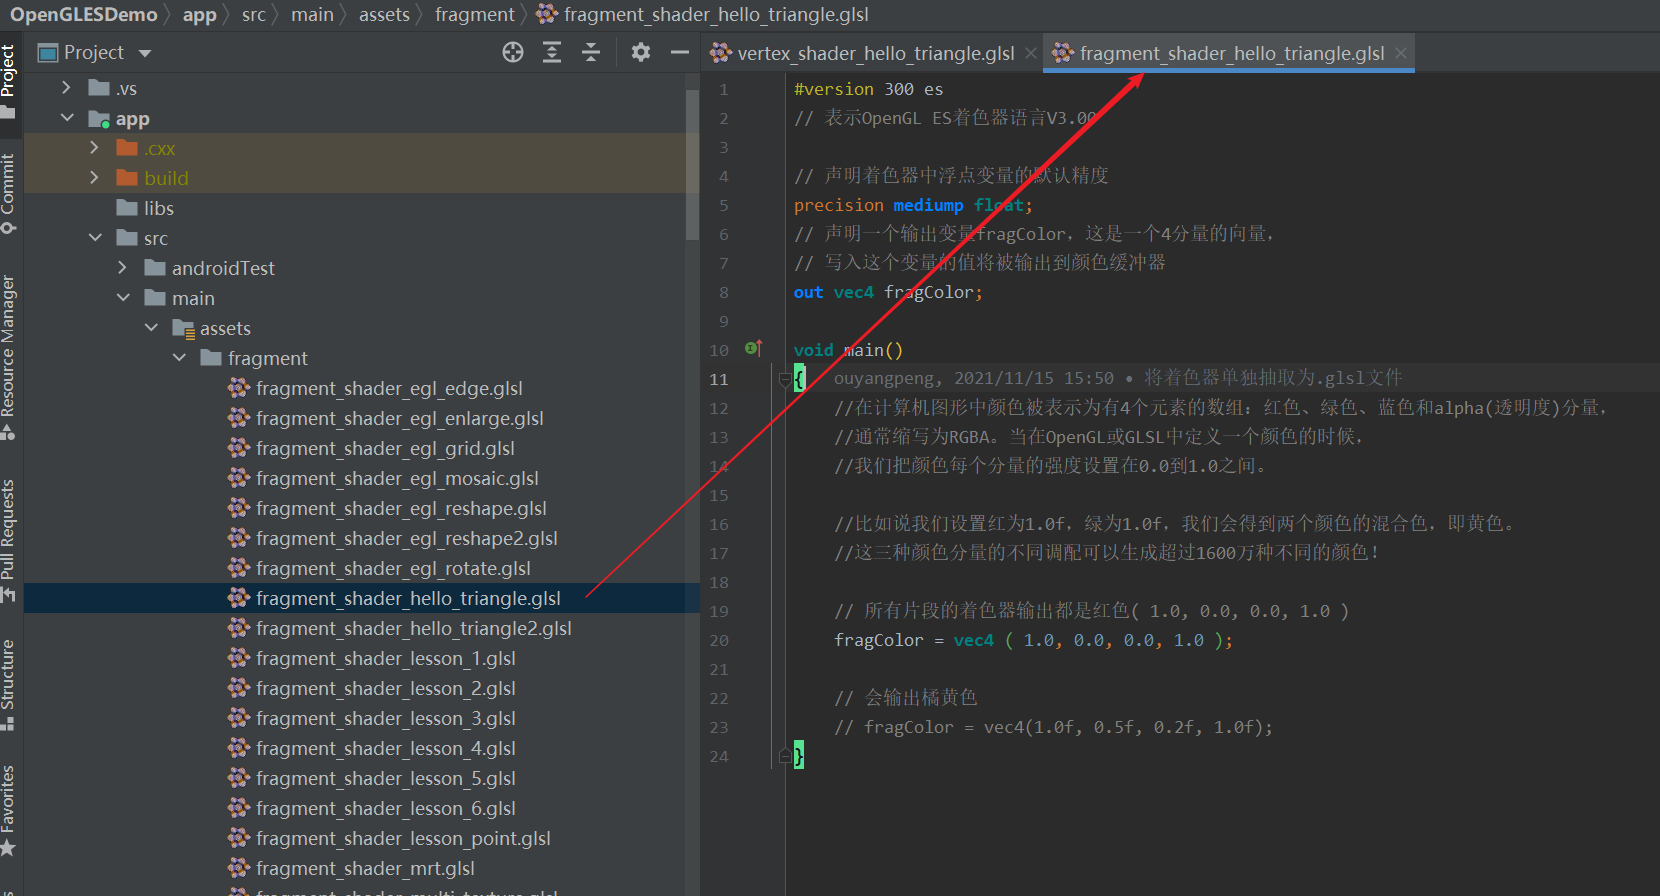Click assets breadcrumb in navigation bar
The height and width of the screenshot is (896, 1660).
[x=385, y=14]
